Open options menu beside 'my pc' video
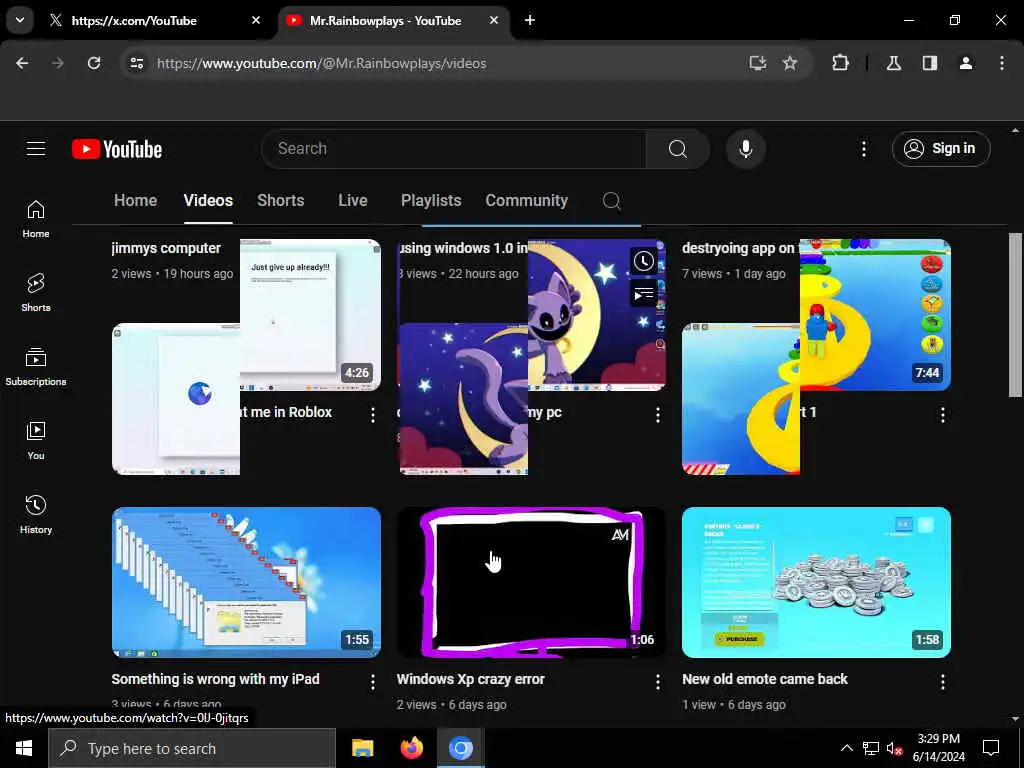1024x768 pixels. 658,415
